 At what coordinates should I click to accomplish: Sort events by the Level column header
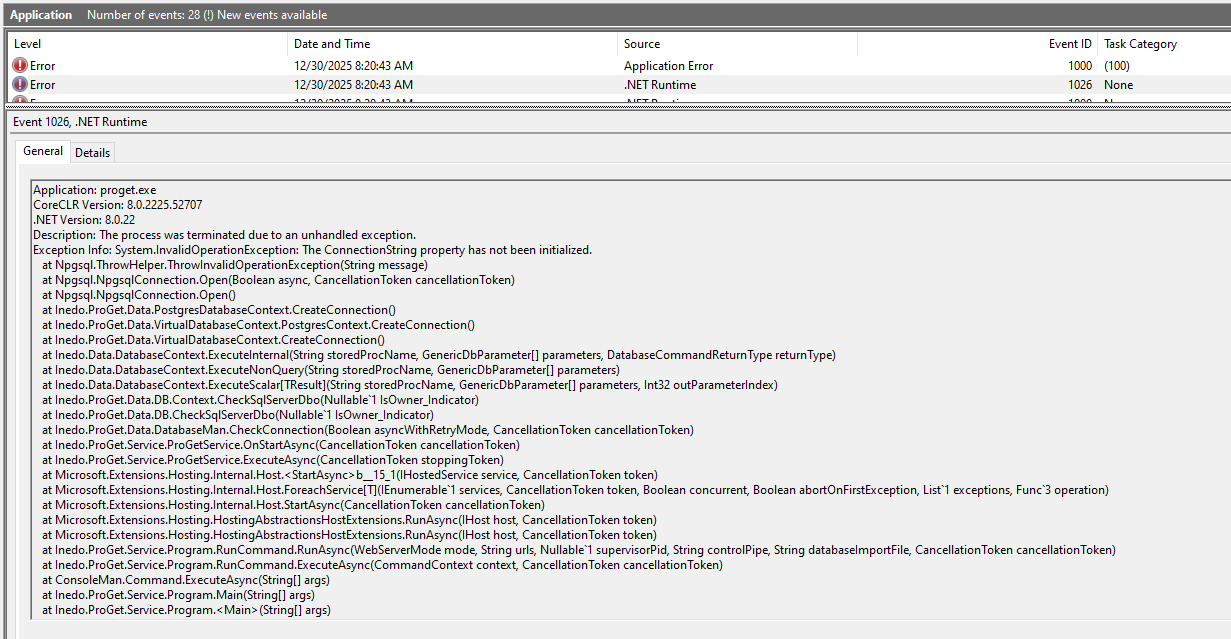coord(28,44)
